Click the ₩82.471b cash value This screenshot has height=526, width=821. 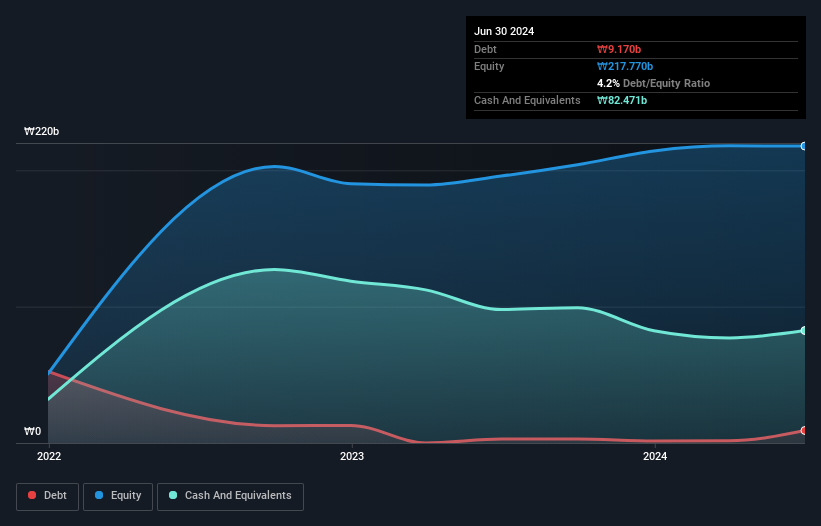pos(622,100)
